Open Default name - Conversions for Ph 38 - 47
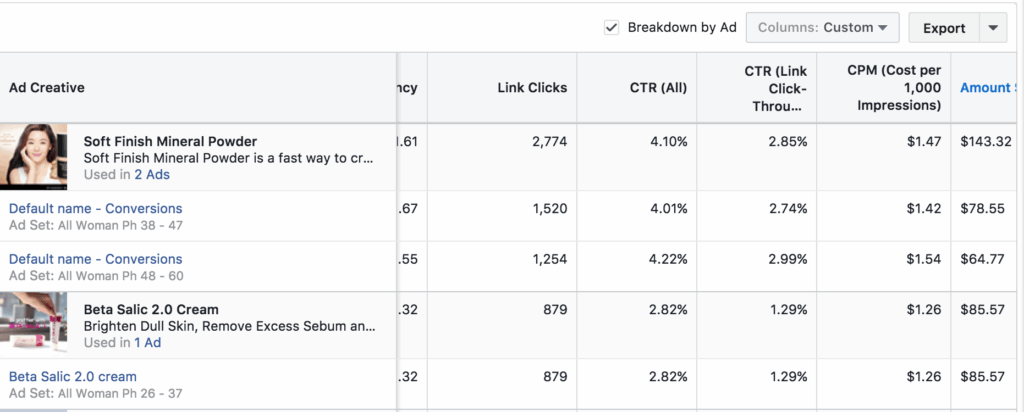This screenshot has height=412, width=1024. pos(96,208)
